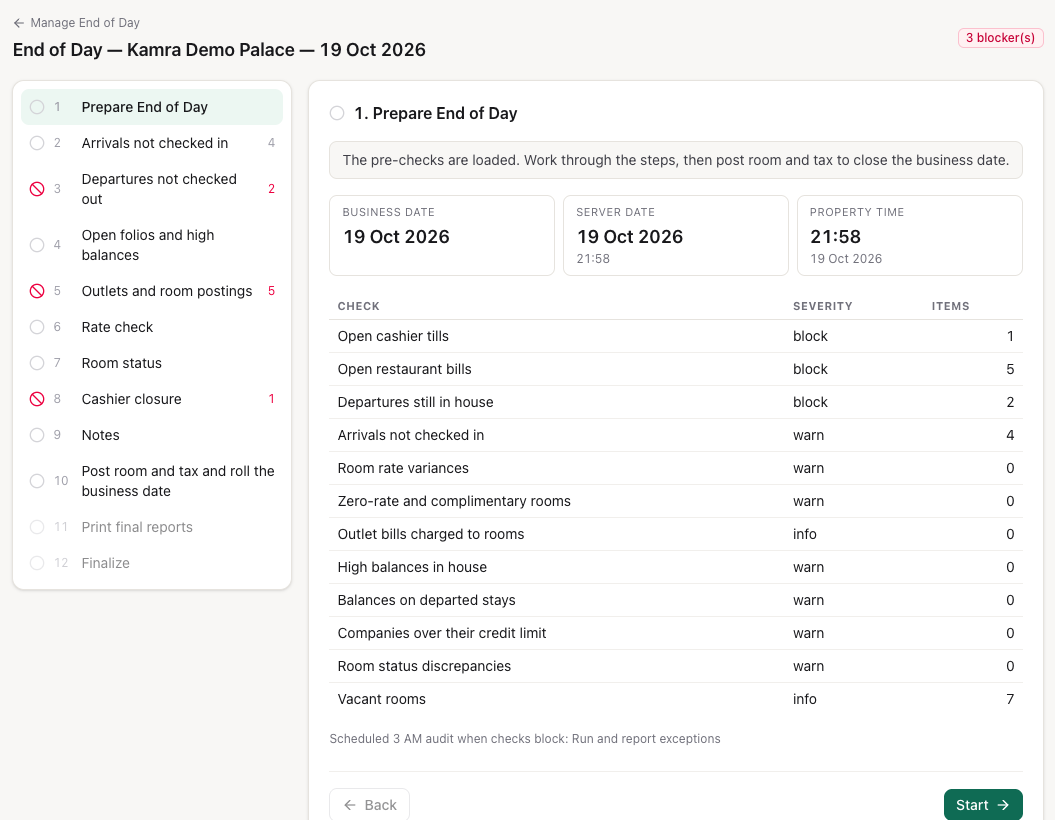Click the Start button
This screenshot has width=1055, height=820.
click(x=983, y=805)
